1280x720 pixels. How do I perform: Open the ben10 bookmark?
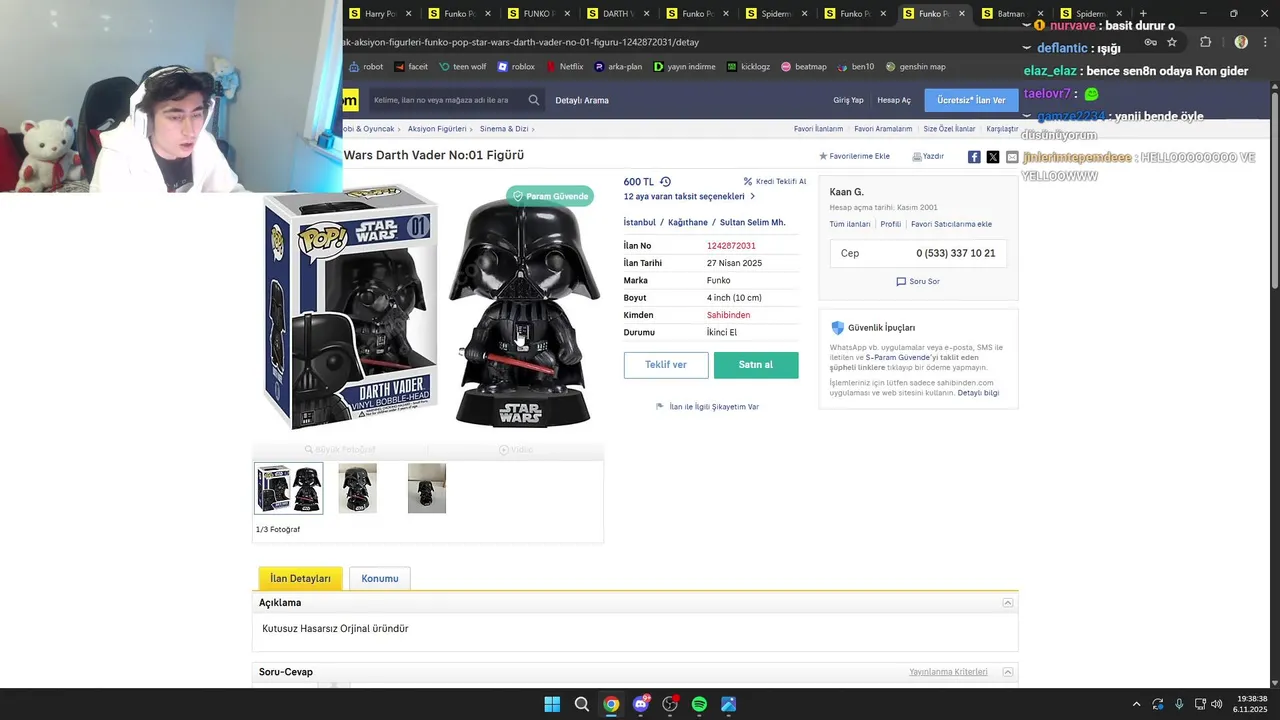[856, 67]
